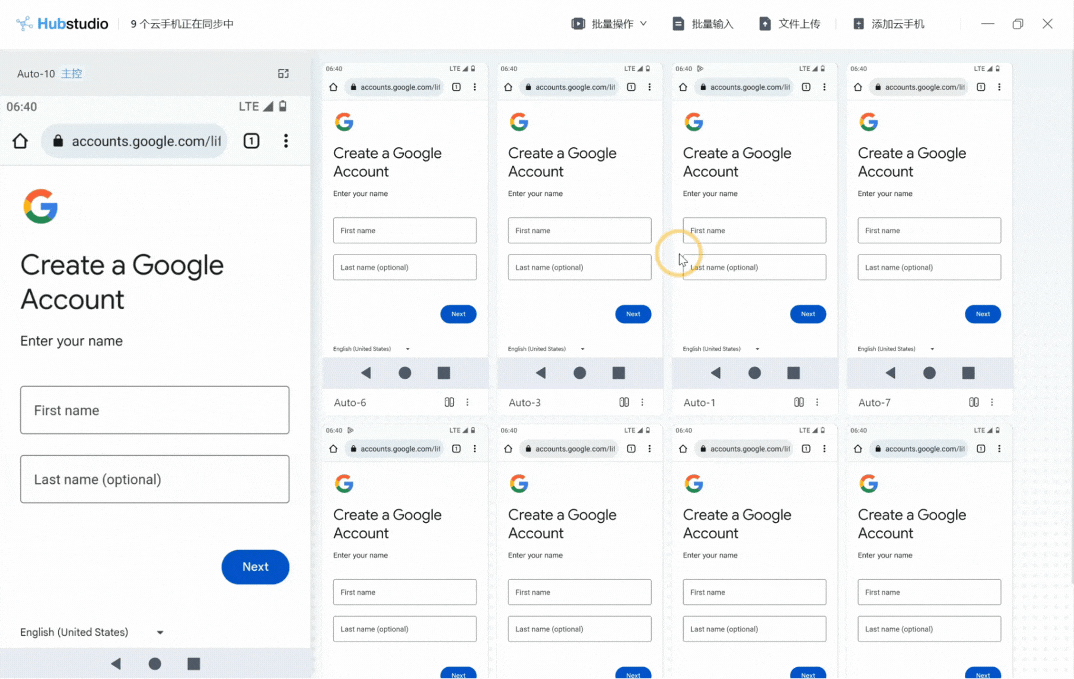
Task: Focus the Last name (optional) field in Auto-10
Action: click(x=155, y=479)
